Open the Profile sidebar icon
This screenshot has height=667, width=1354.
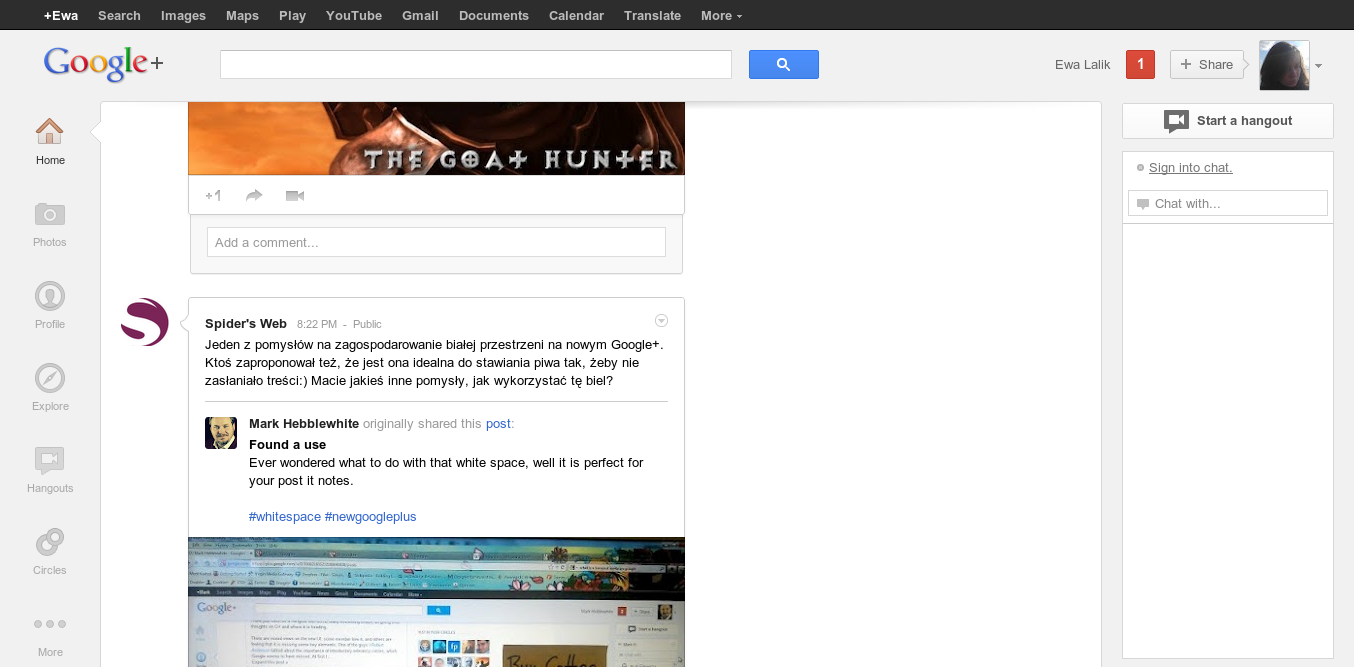[x=50, y=295]
